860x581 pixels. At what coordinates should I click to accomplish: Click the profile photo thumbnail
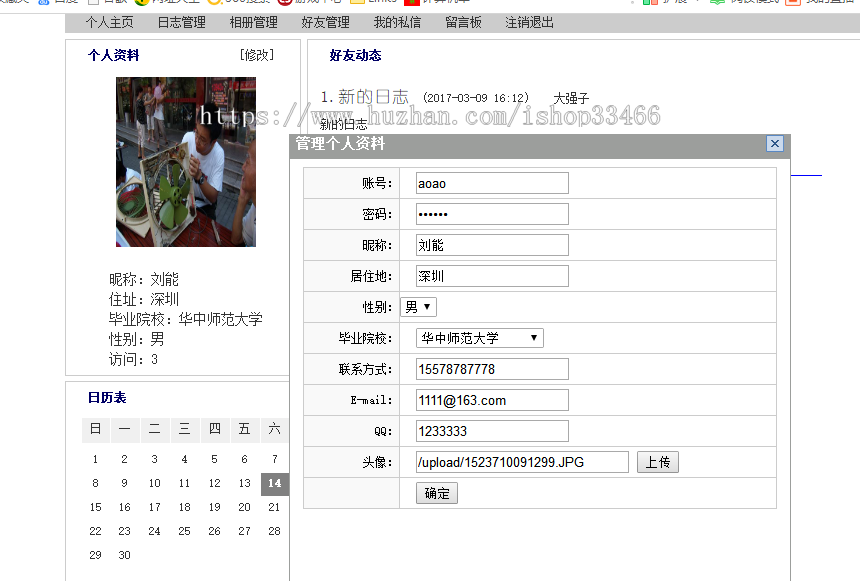(x=186, y=162)
